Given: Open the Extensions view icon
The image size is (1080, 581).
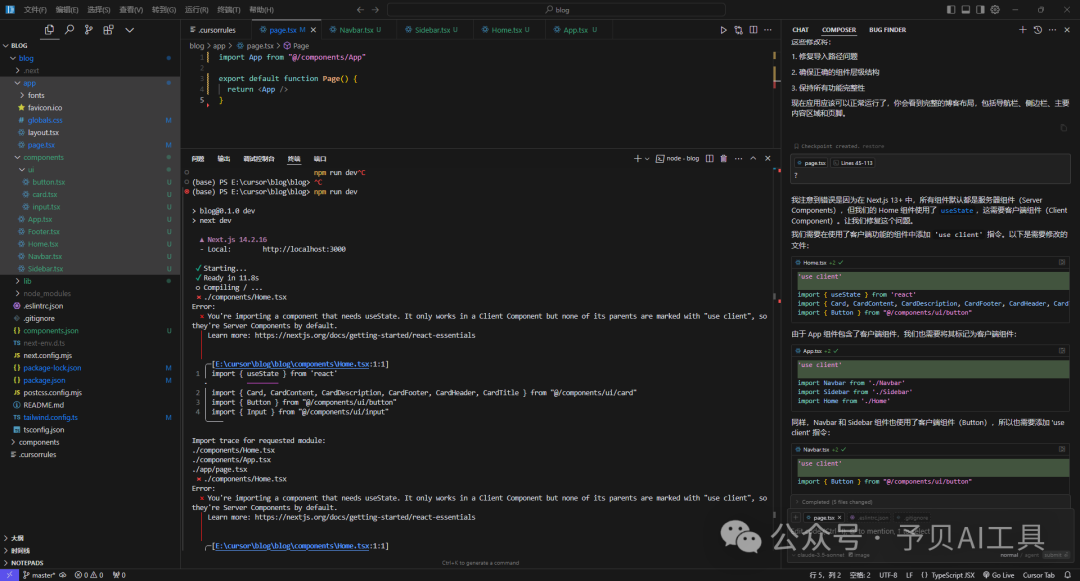Looking at the screenshot, I should (108, 30).
